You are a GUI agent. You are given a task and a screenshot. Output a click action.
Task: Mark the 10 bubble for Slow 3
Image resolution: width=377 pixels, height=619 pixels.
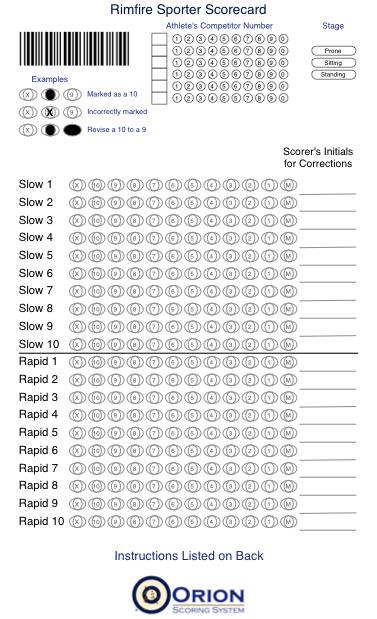pos(96,220)
